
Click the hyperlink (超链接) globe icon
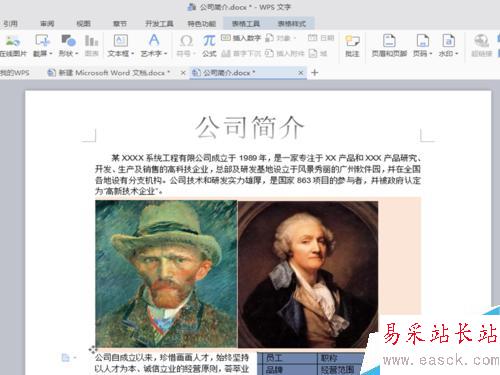[x=481, y=41]
